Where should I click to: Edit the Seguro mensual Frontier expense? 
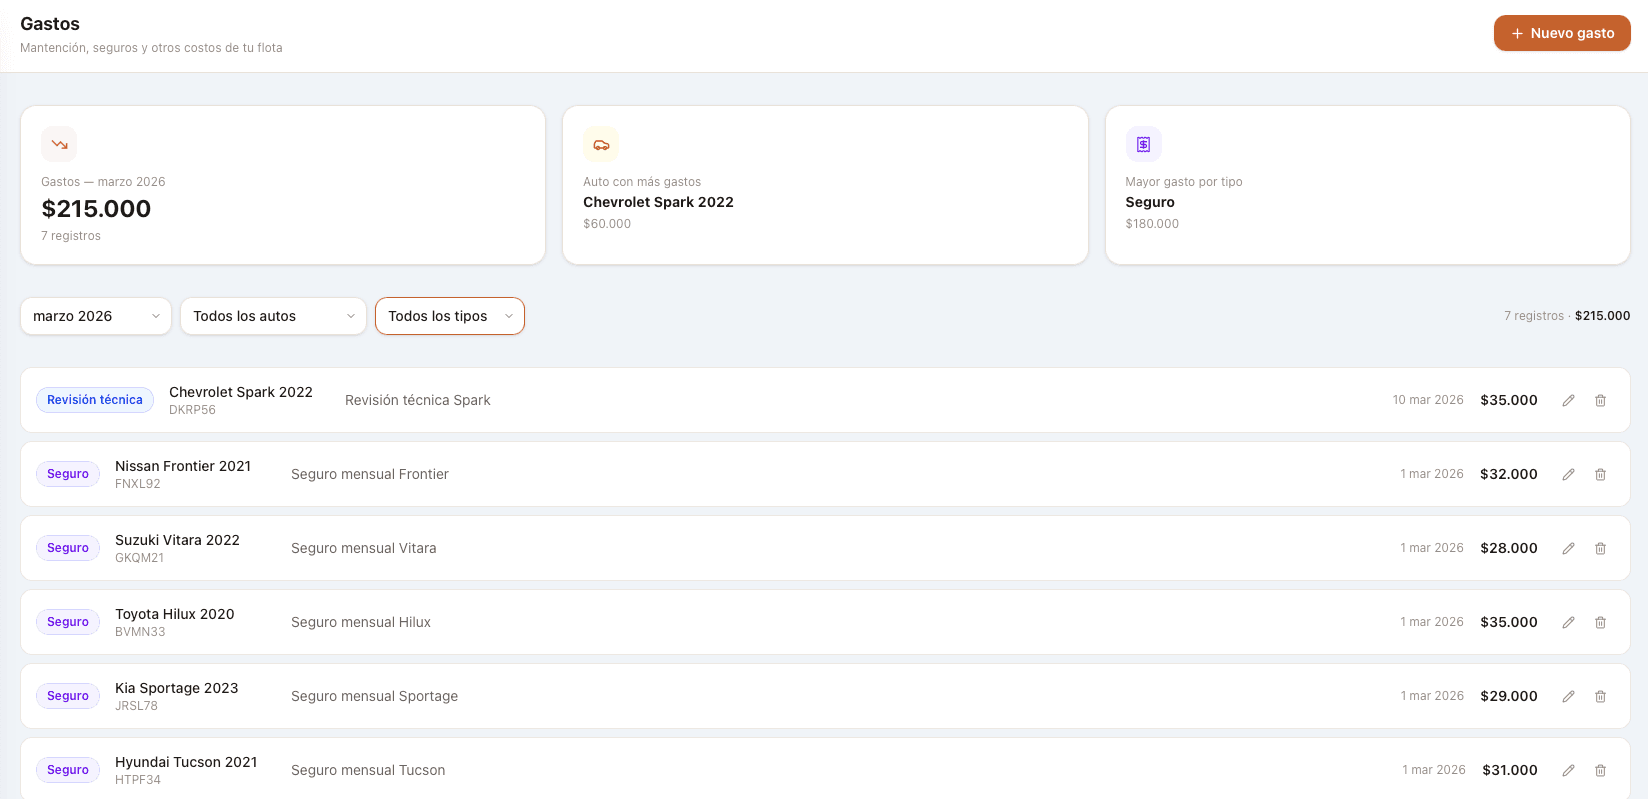(x=1568, y=474)
